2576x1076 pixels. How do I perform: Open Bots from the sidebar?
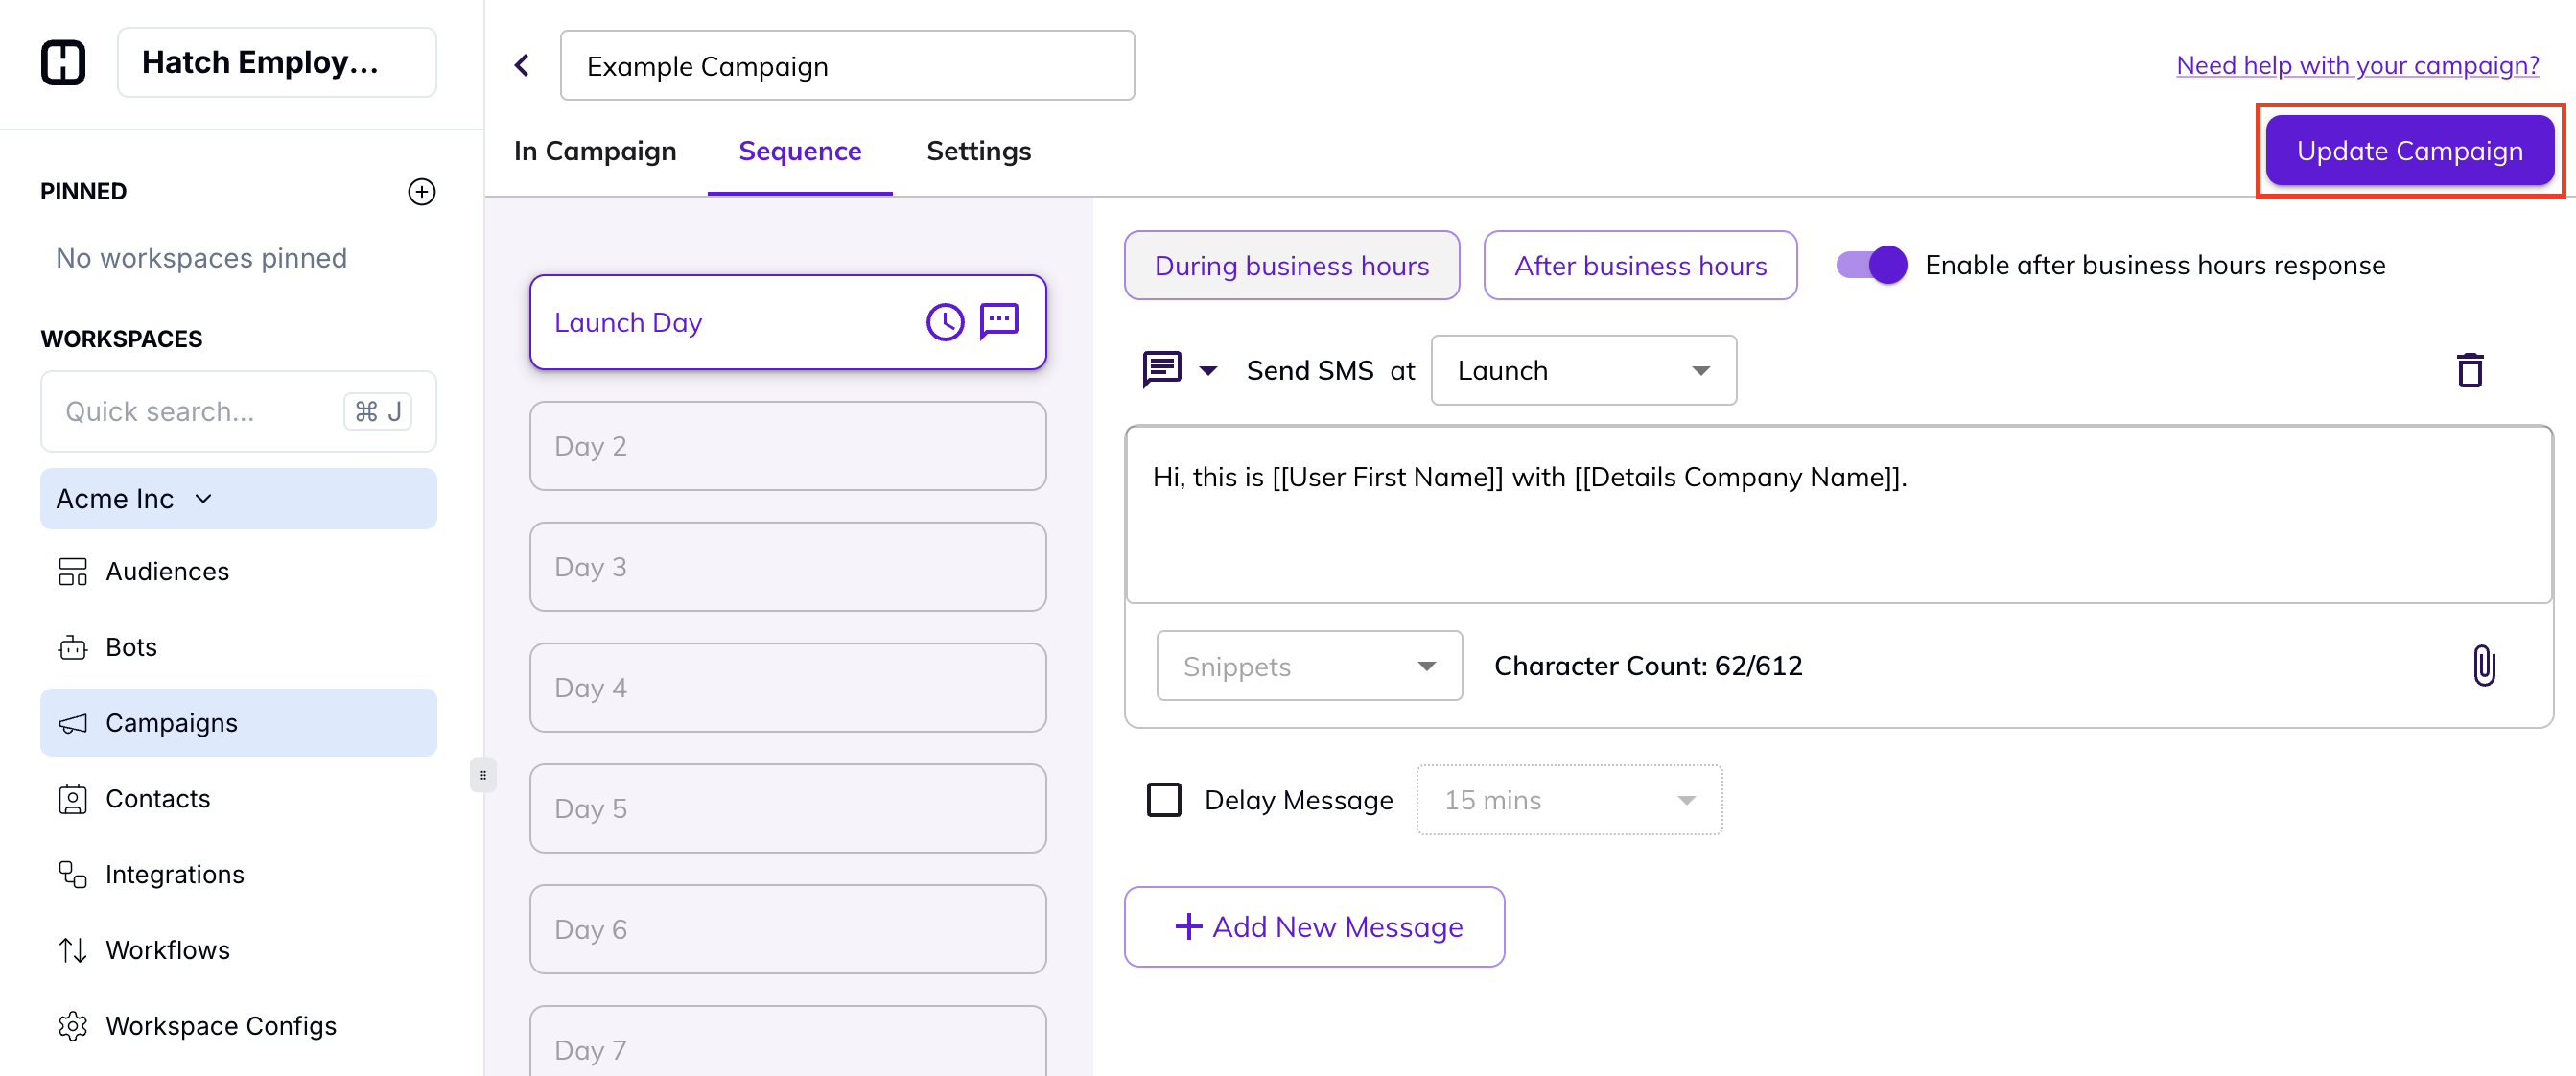pos(131,647)
